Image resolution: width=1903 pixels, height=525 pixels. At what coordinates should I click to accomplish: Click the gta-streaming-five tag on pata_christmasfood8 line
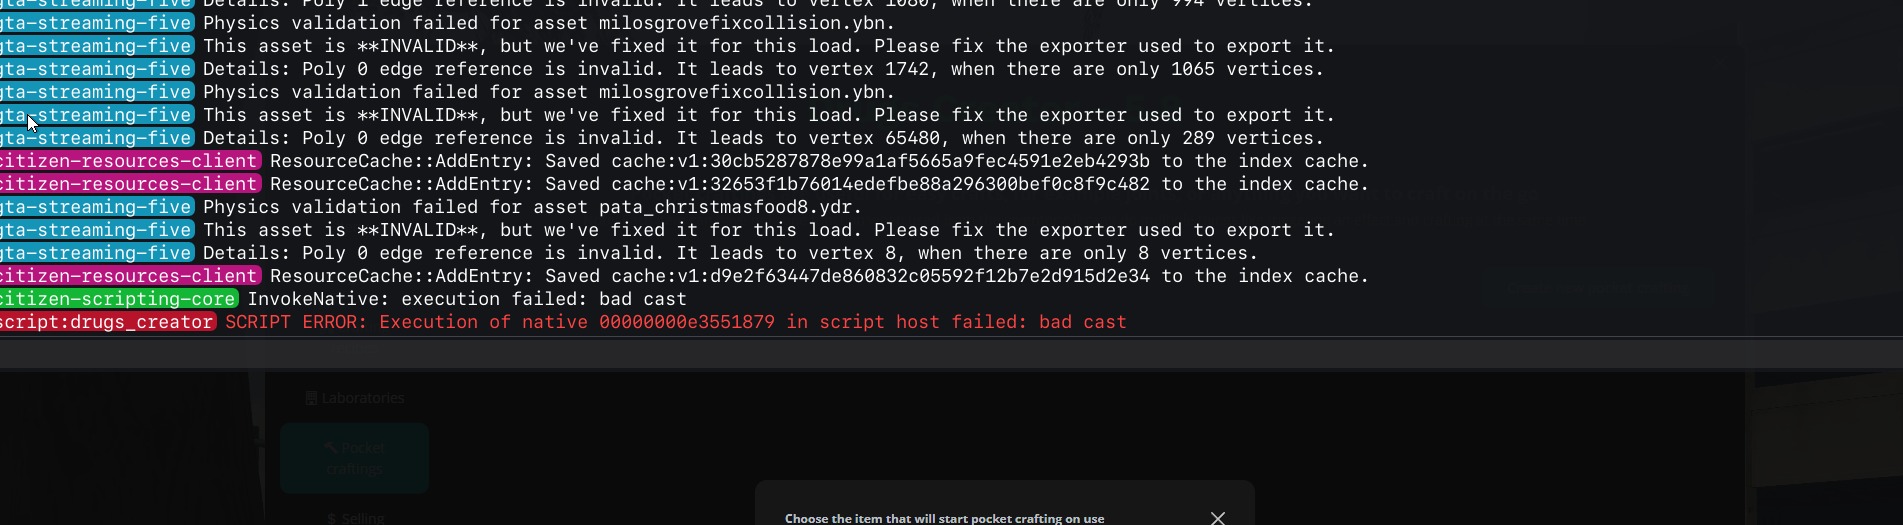coord(96,207)
